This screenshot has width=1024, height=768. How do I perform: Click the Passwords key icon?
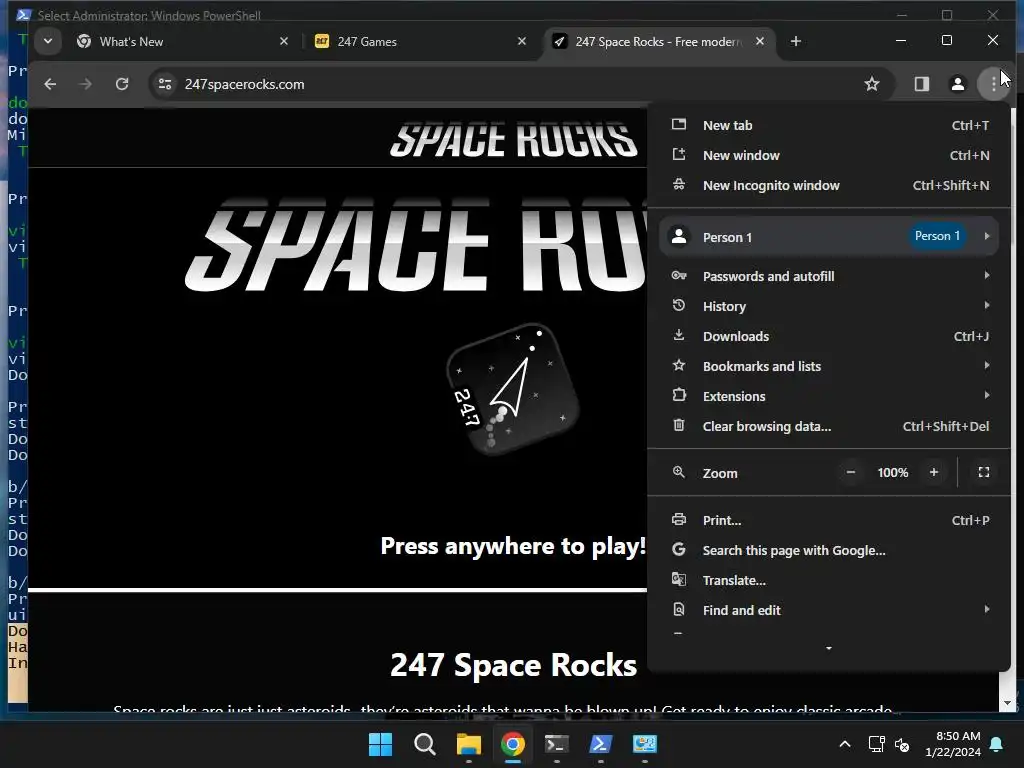679,275
